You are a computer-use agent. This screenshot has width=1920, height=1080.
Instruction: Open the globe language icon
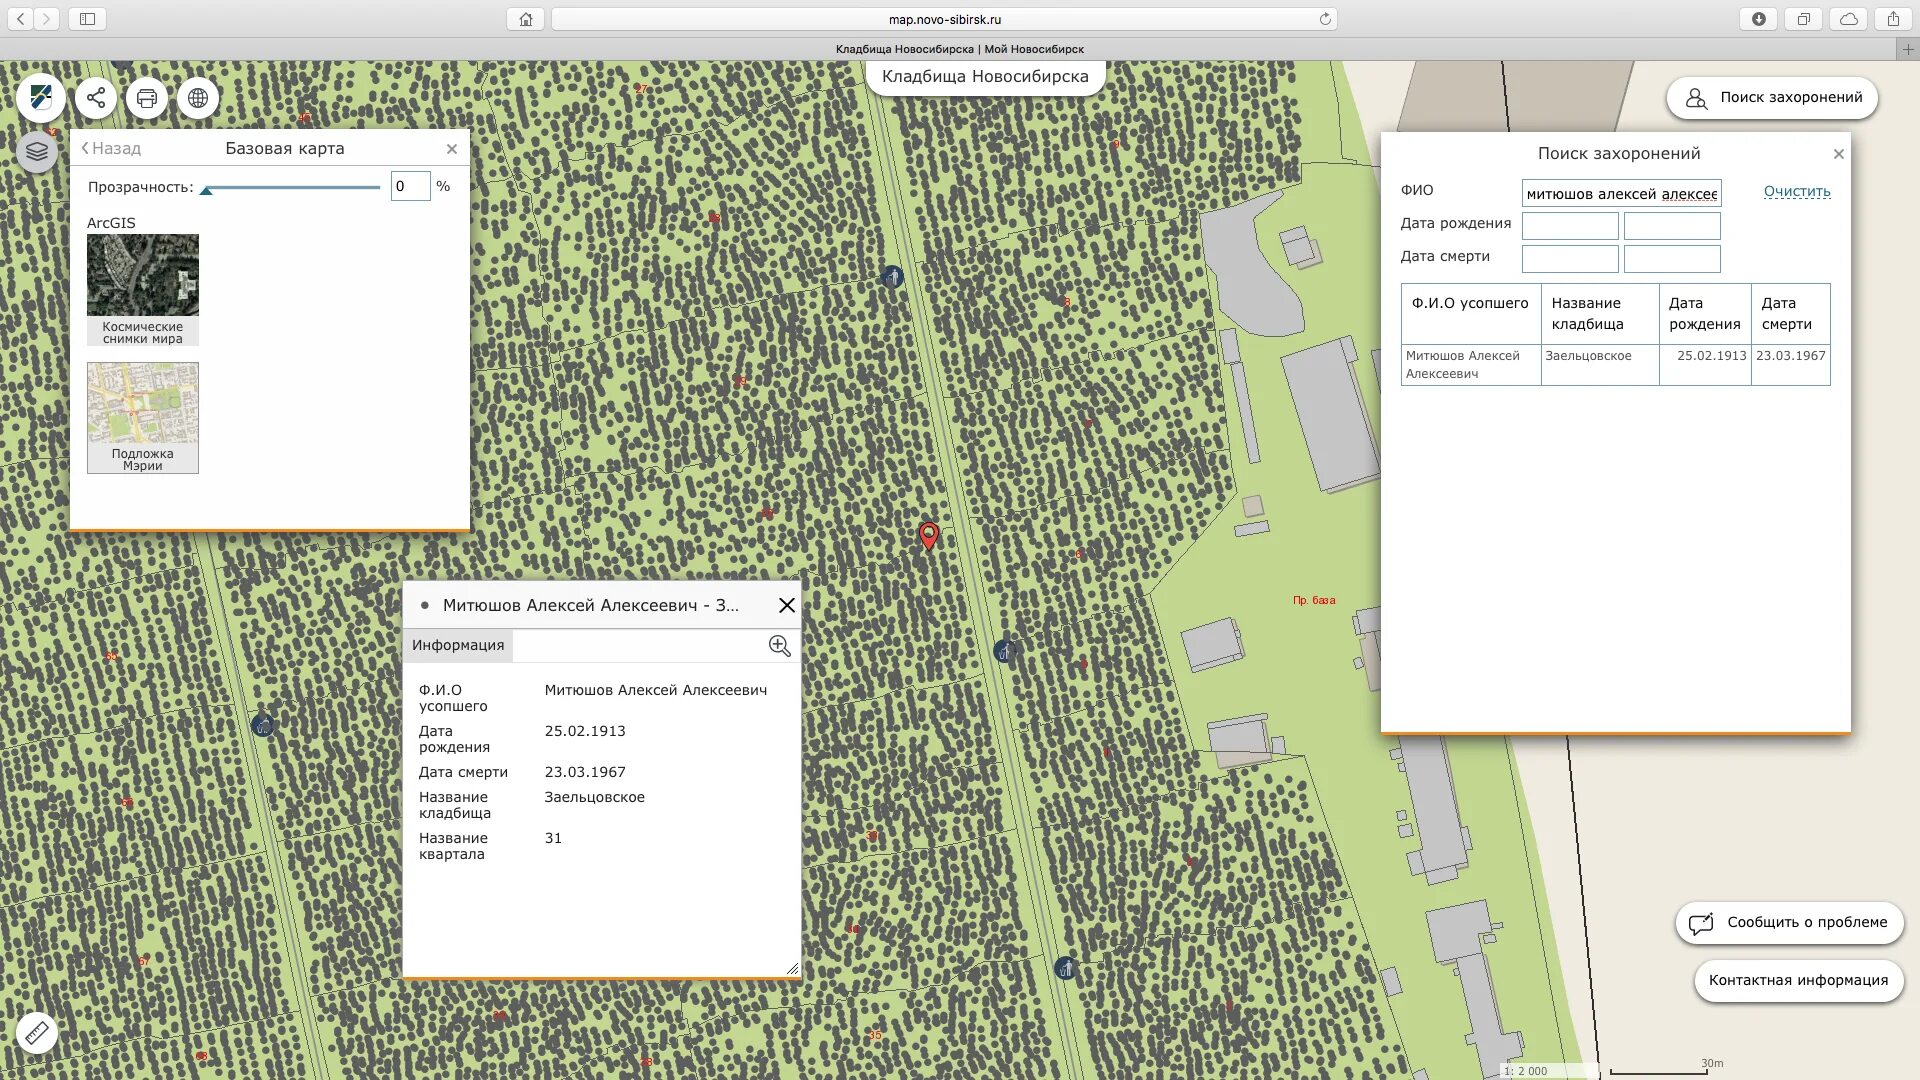coord(198,98)
